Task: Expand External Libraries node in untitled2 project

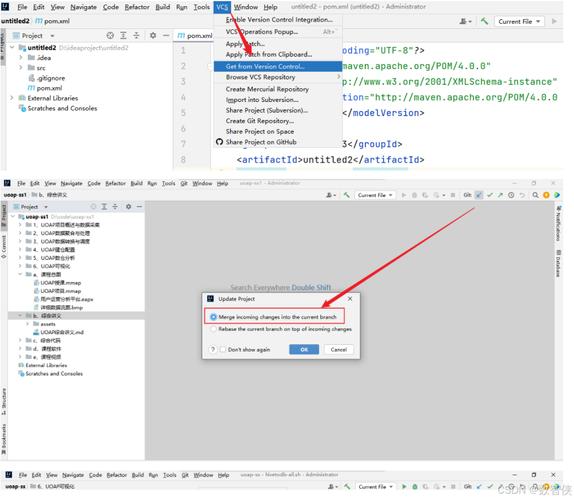Action: [12, 98]
